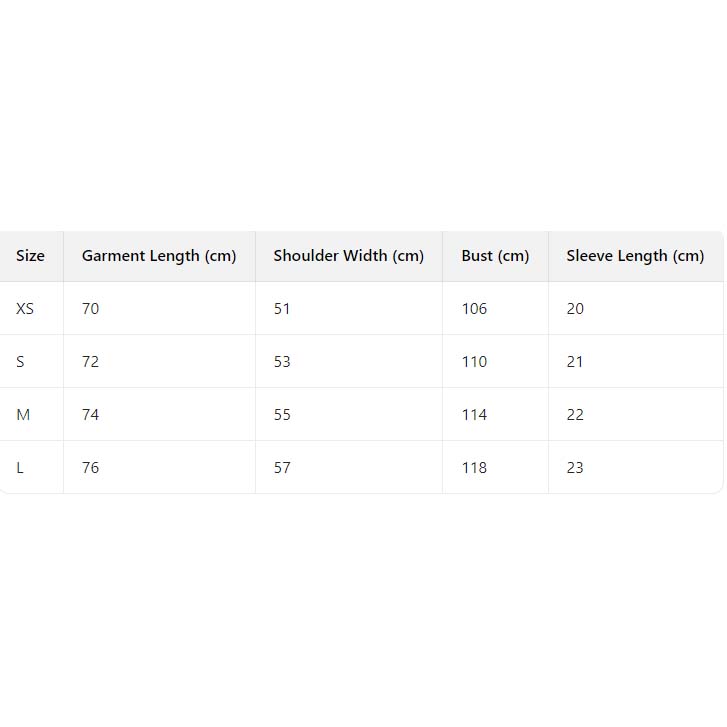Viewport: 727px width, 727px height.
Task: Select sleeve length value 20
Action: click(575, 309)
